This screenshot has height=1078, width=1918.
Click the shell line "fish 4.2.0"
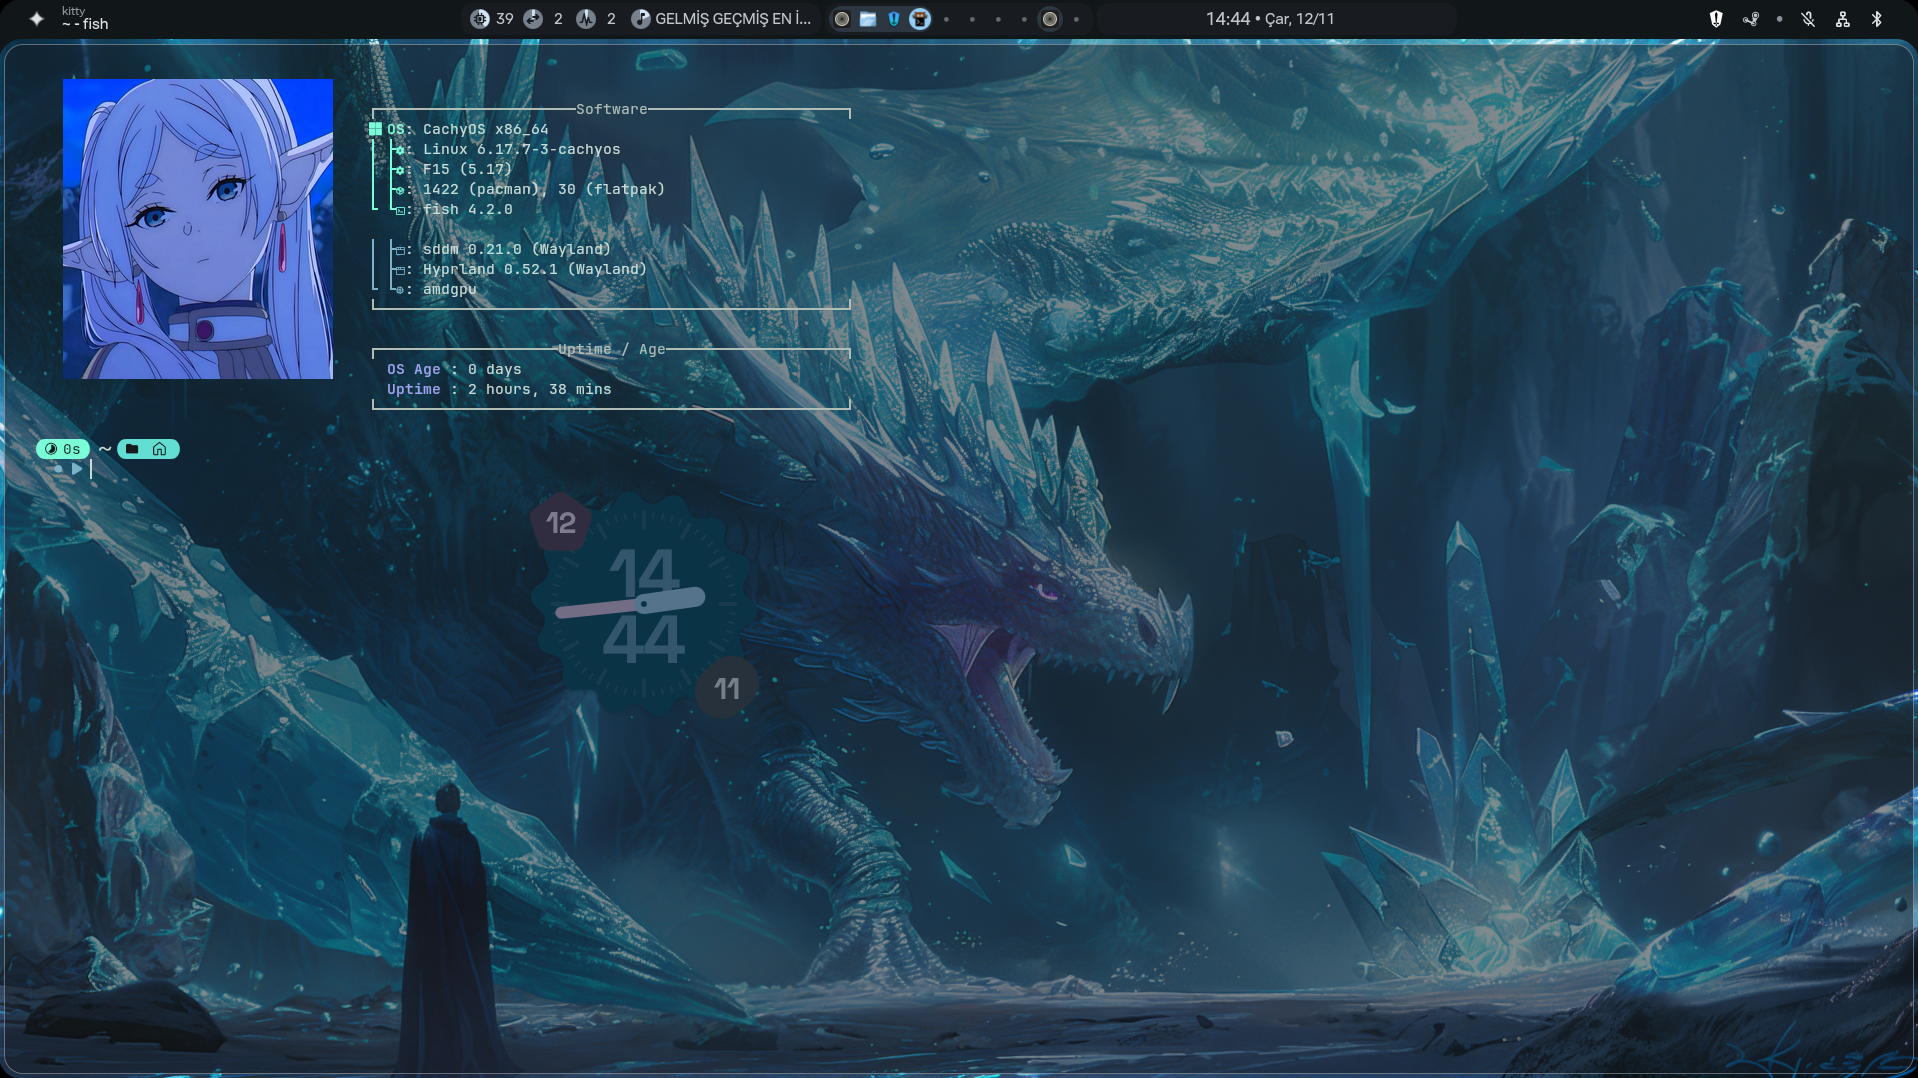point(453,209)
